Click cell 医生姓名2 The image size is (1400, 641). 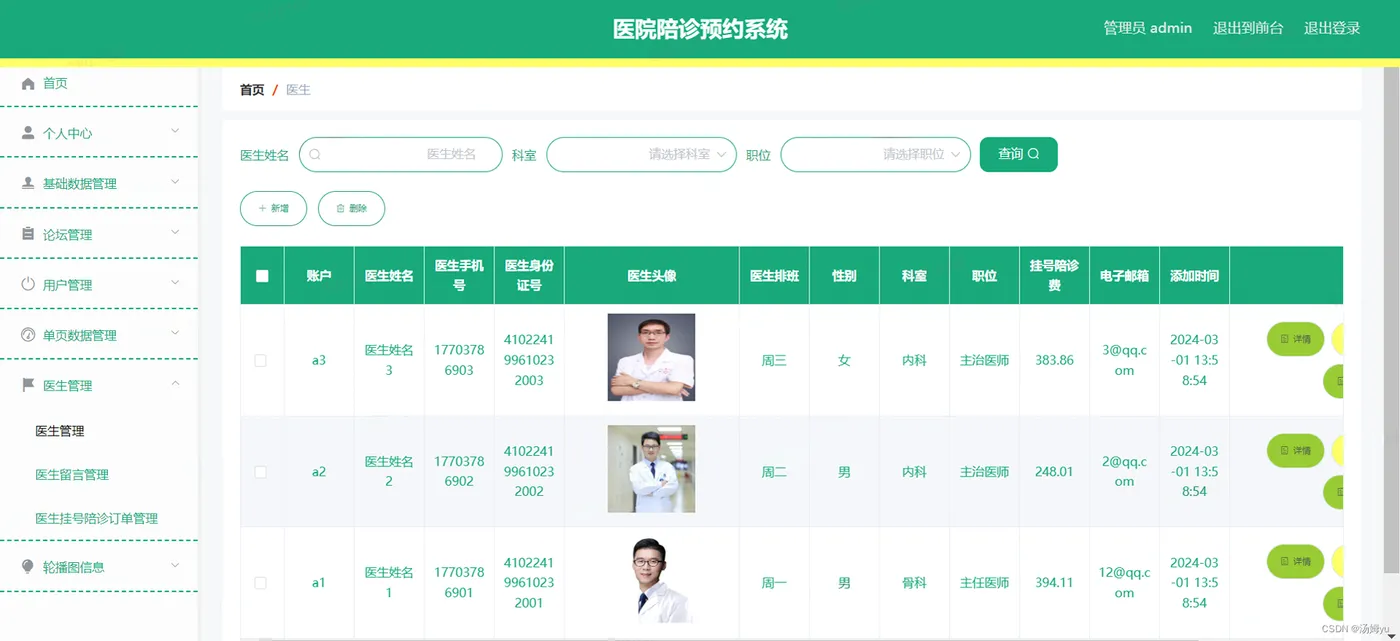click(389, 471)
